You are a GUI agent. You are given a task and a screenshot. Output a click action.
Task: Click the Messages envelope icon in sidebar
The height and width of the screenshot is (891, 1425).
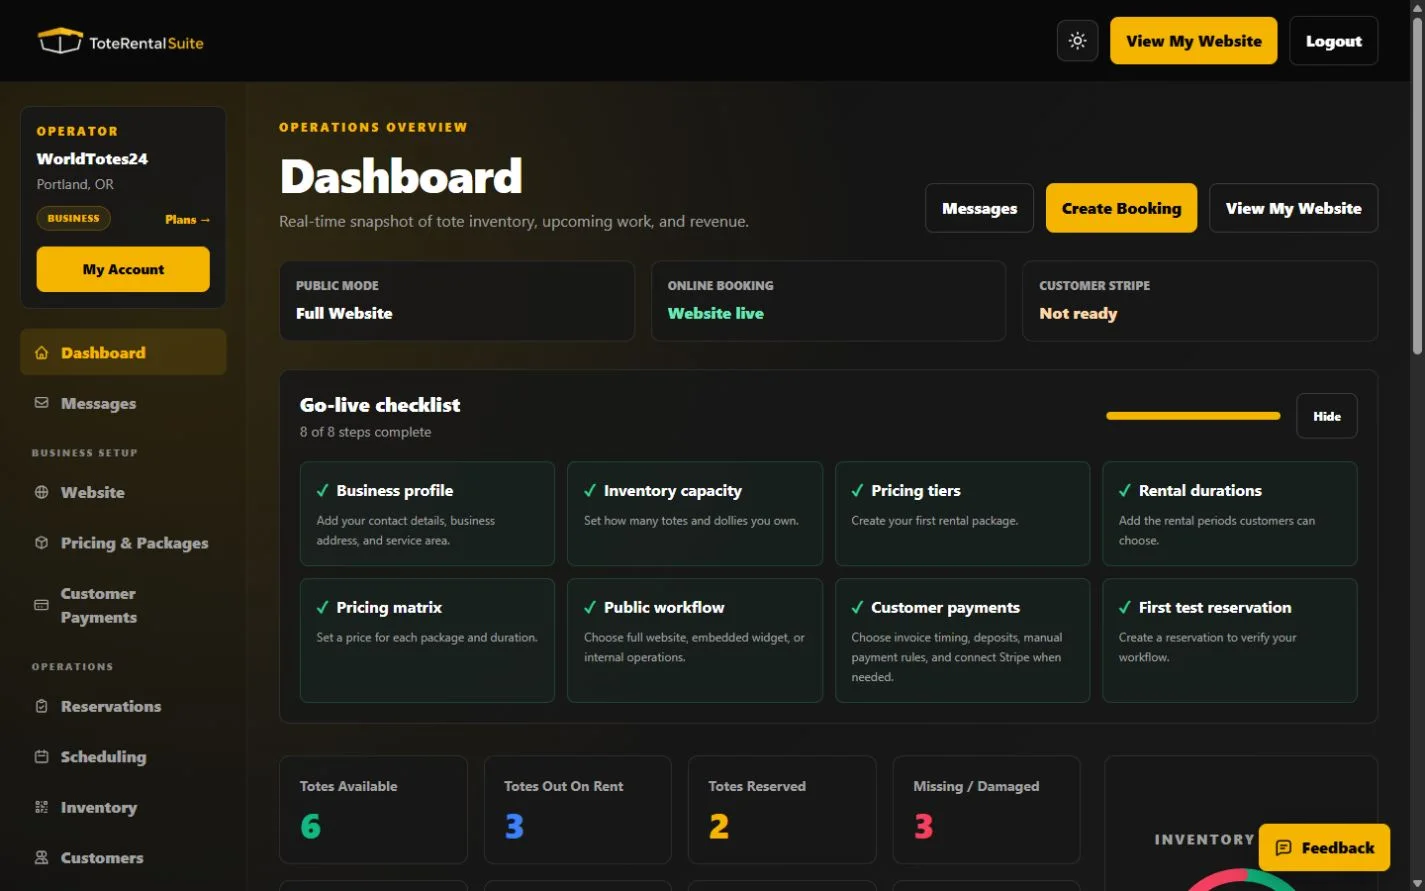[41, 403]
